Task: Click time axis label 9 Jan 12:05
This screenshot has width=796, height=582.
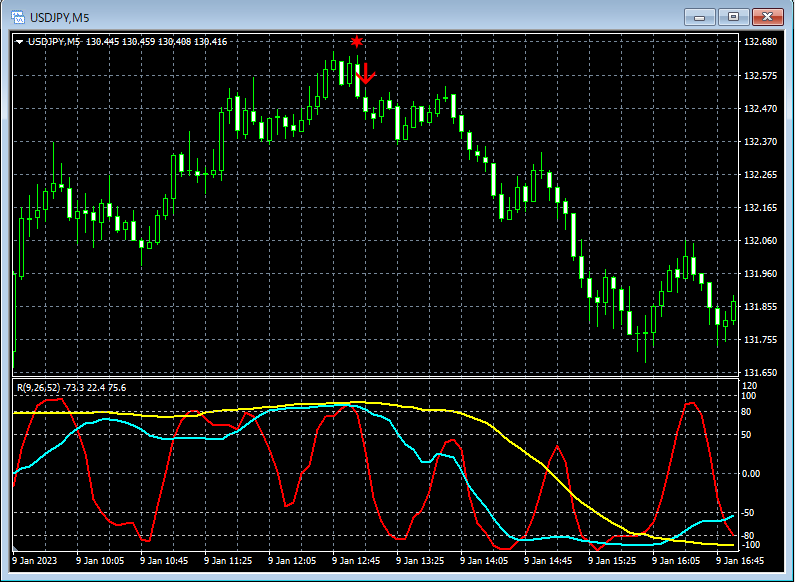Action: (x=292, y=561)
